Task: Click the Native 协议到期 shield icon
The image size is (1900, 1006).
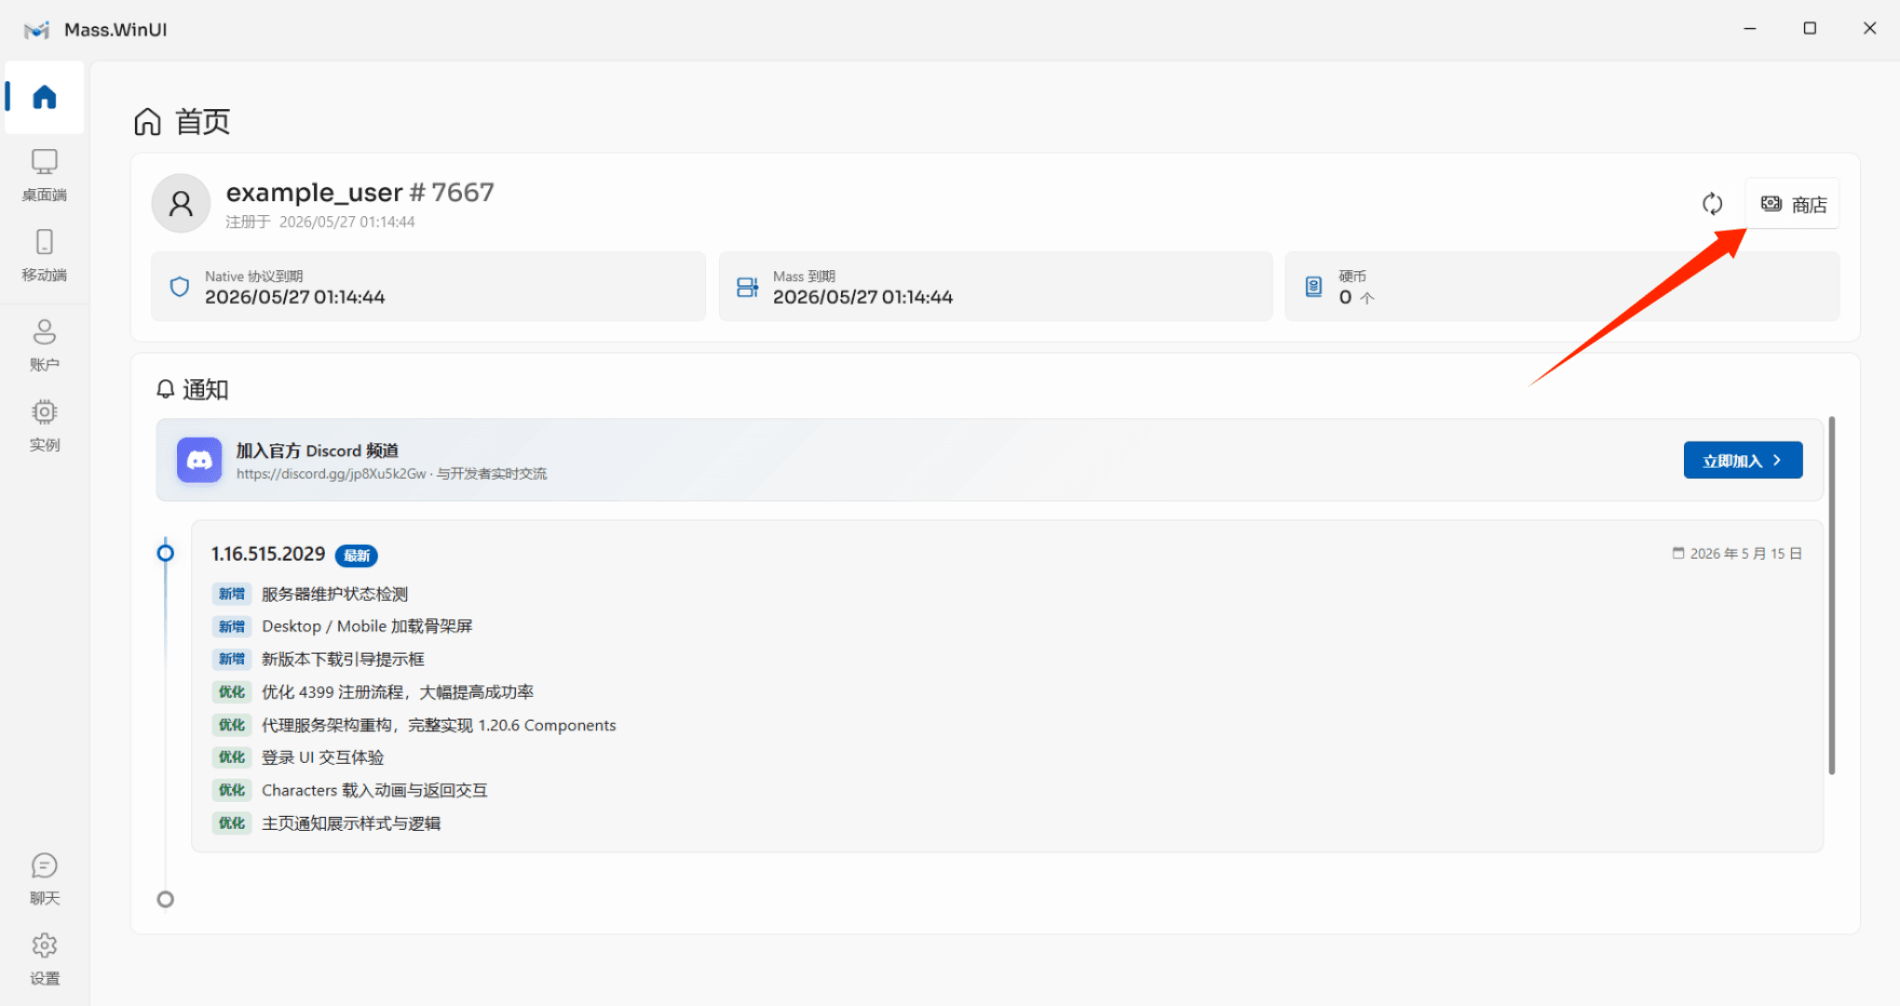Action: click(180, 287)
